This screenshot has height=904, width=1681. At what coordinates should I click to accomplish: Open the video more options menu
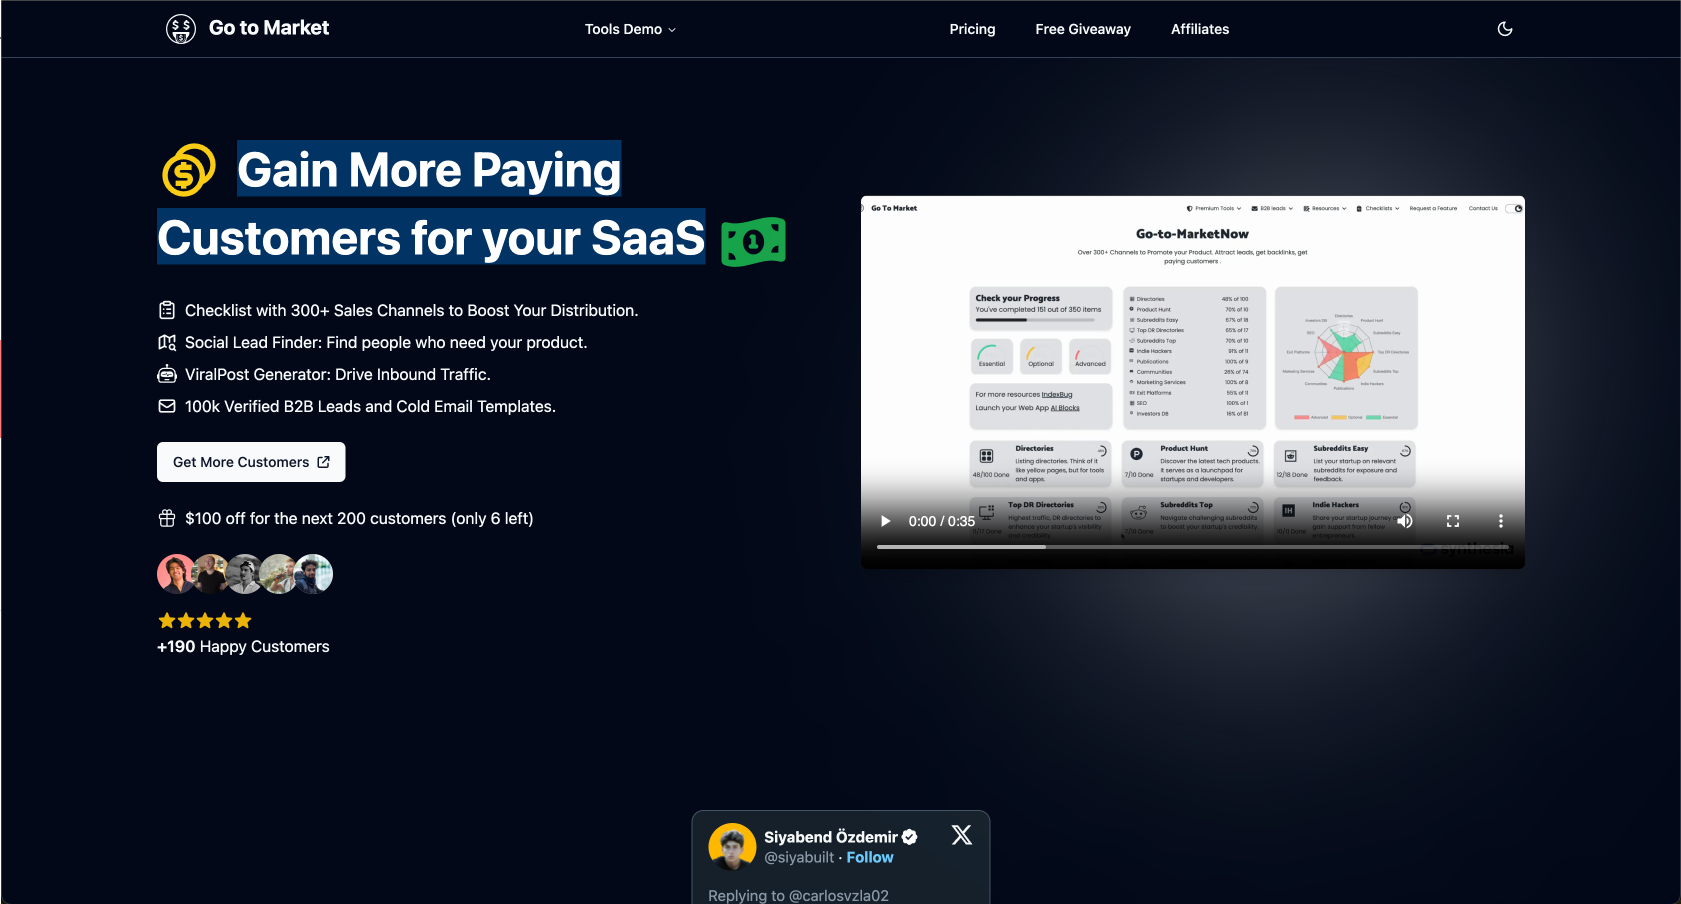coord(1500,521)
